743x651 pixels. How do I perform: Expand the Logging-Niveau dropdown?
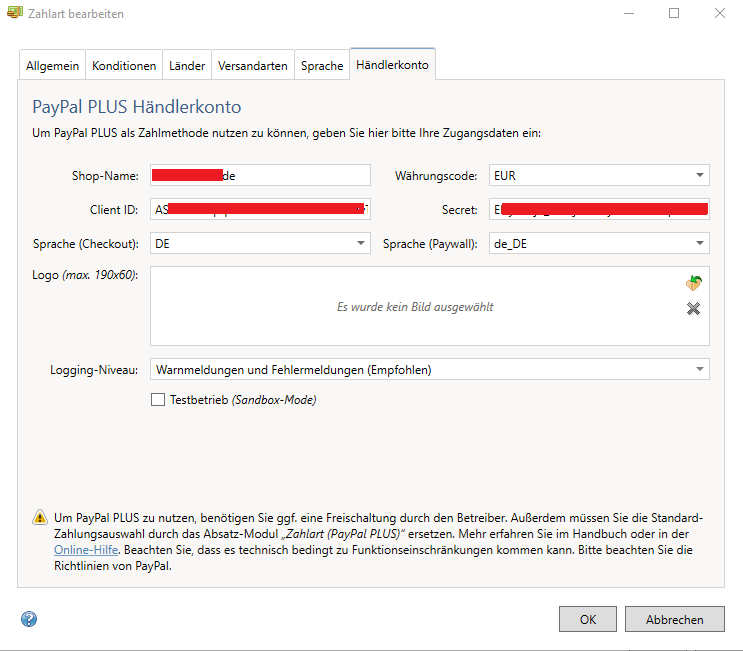(430, 370)
